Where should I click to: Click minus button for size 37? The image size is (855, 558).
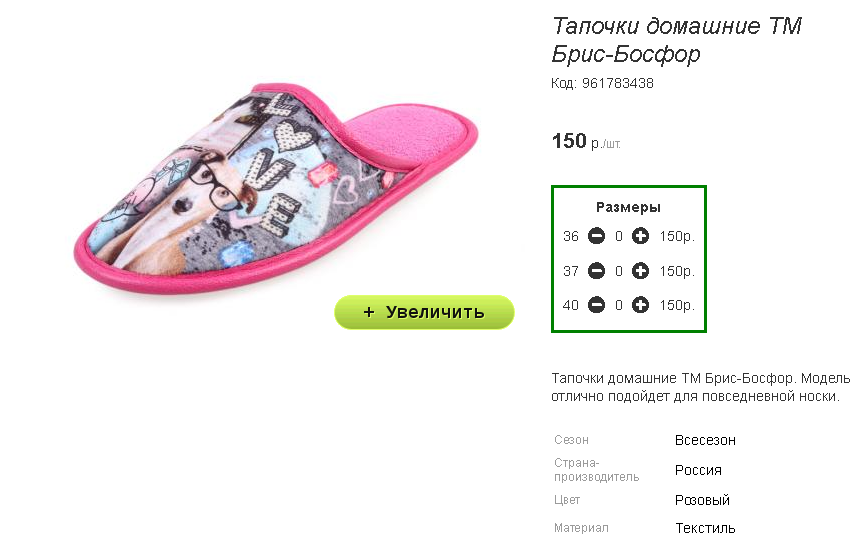[596, 271]
